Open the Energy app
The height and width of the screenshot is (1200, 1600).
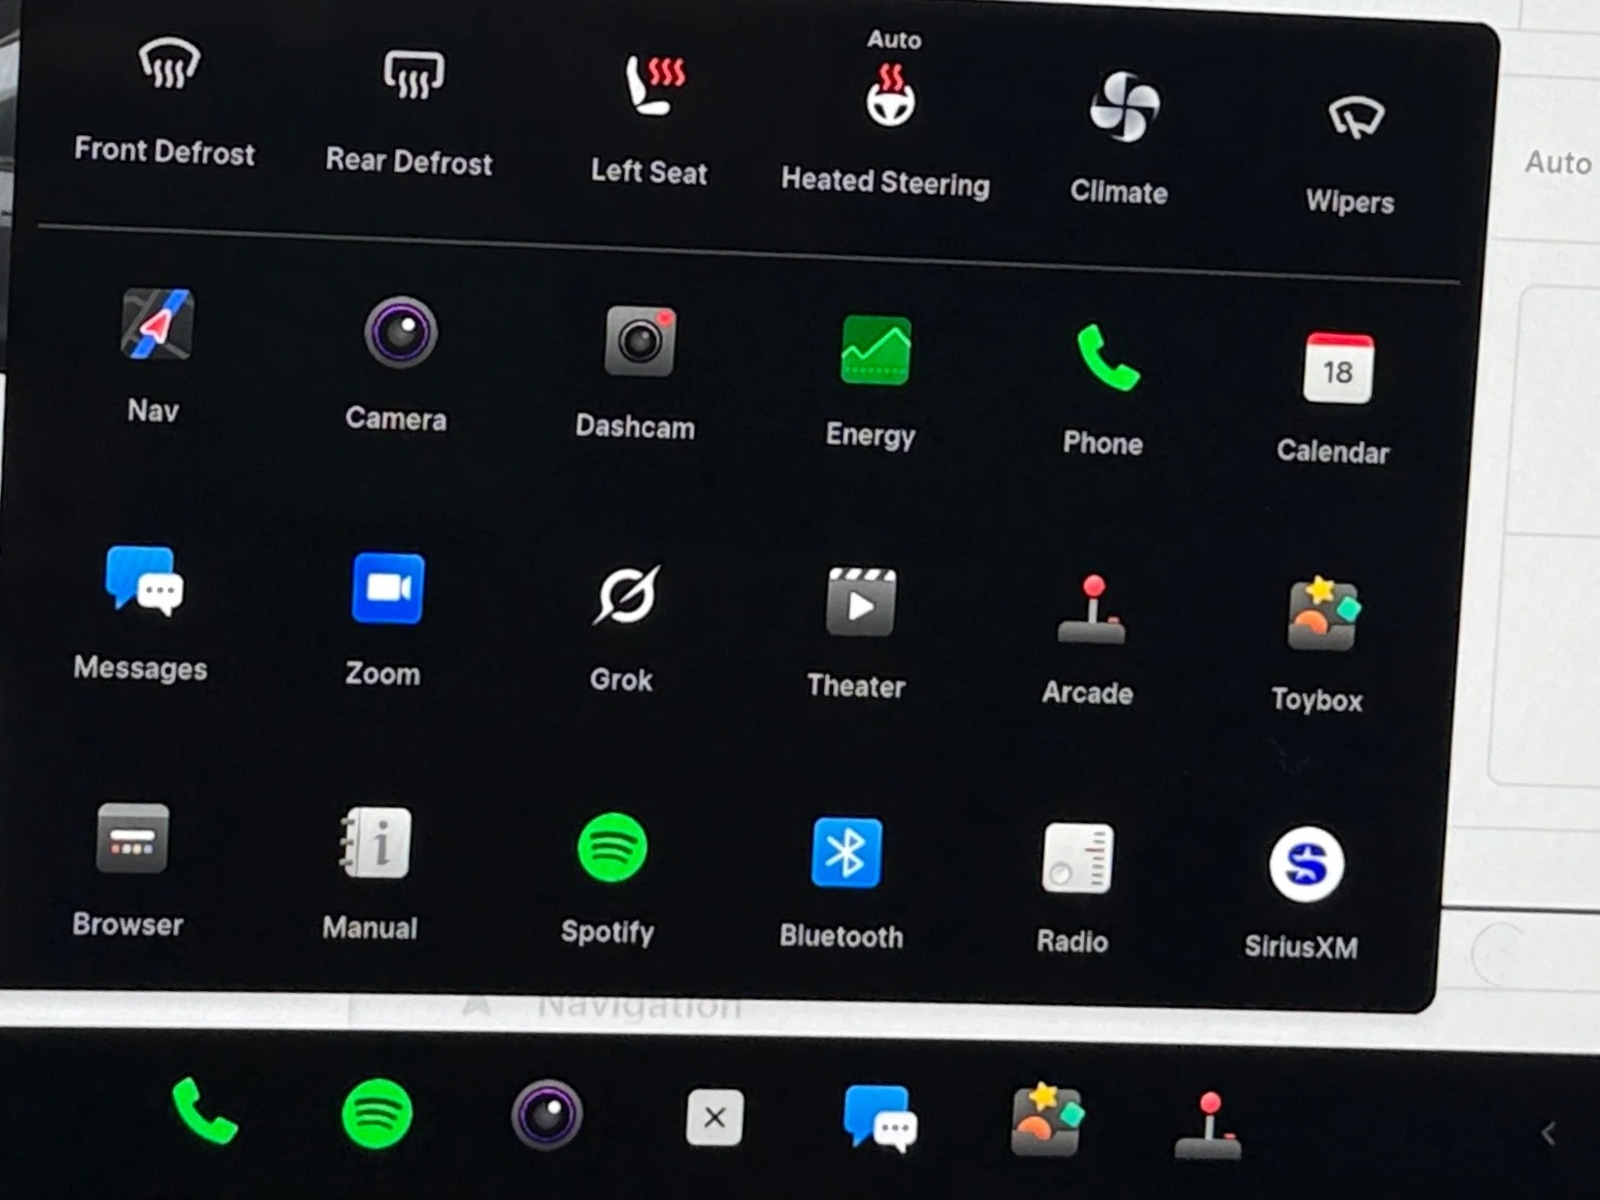click(875, 351)
